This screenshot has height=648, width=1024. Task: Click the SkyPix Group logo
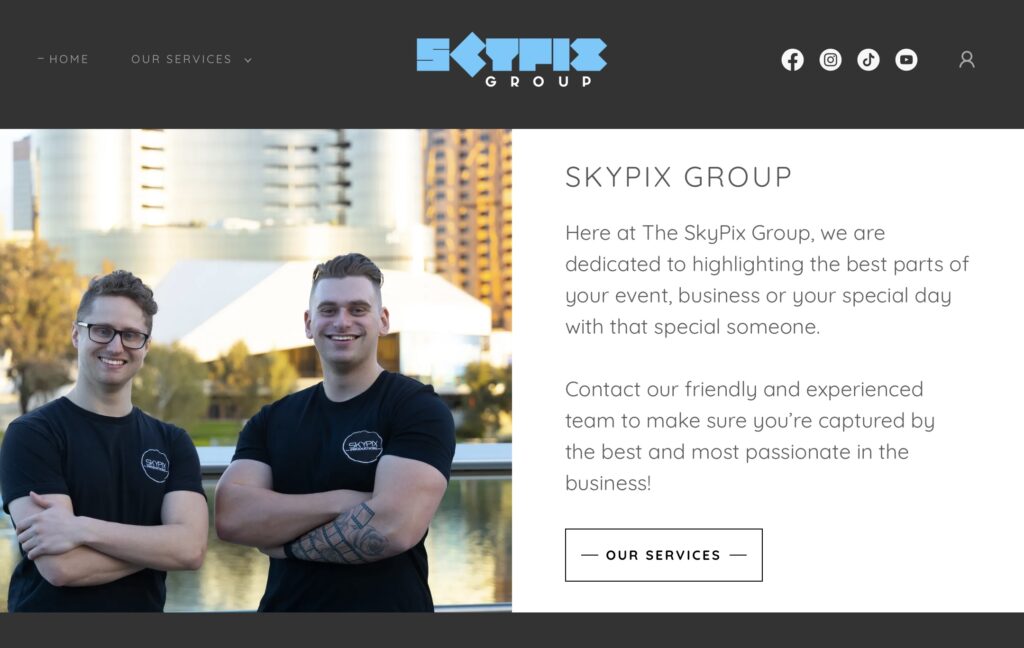tap(511, 61)
